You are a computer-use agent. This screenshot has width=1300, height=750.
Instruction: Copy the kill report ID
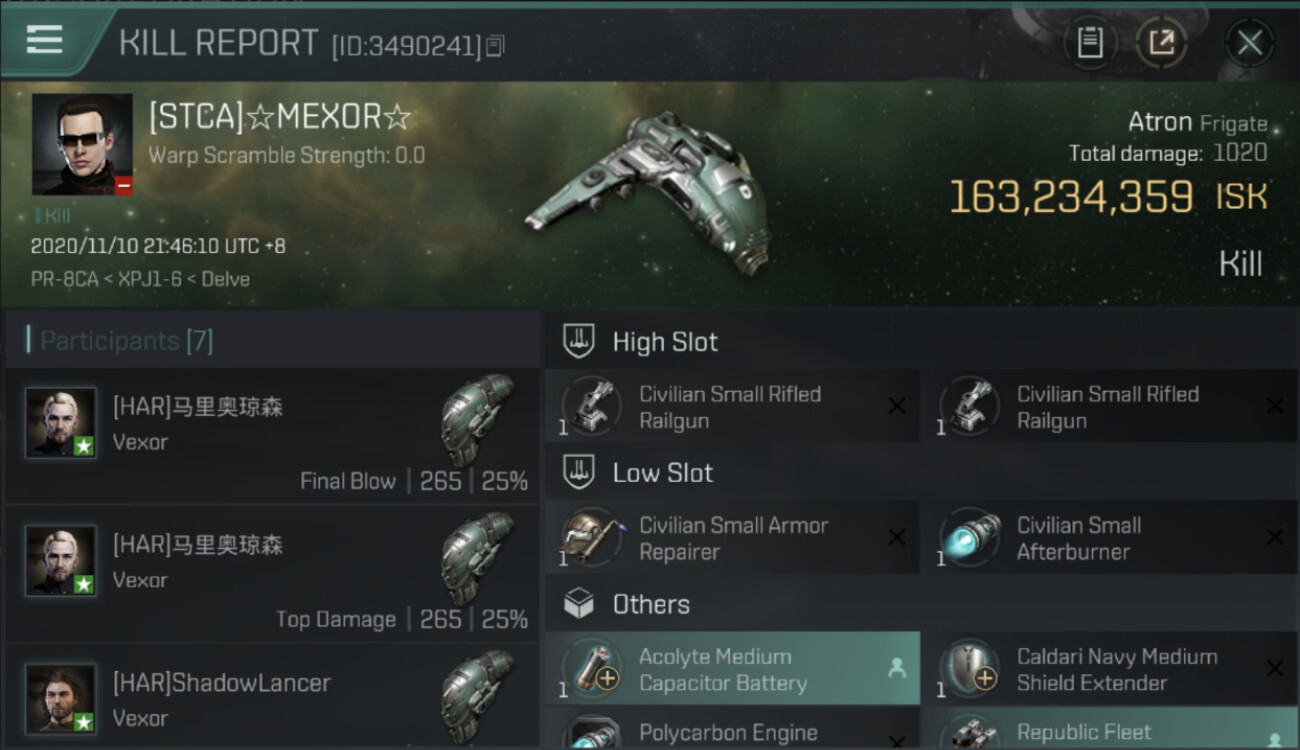[x=496, y=45]
